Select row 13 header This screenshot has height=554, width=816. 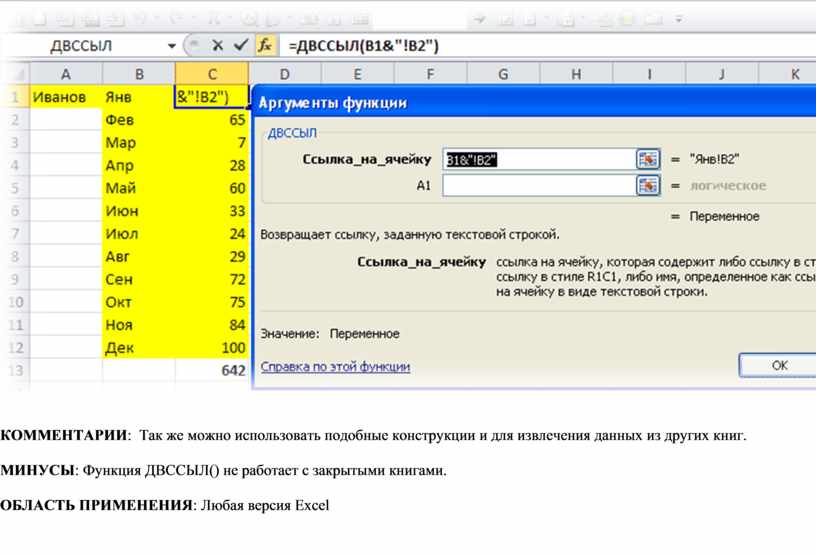click(15, 370)
